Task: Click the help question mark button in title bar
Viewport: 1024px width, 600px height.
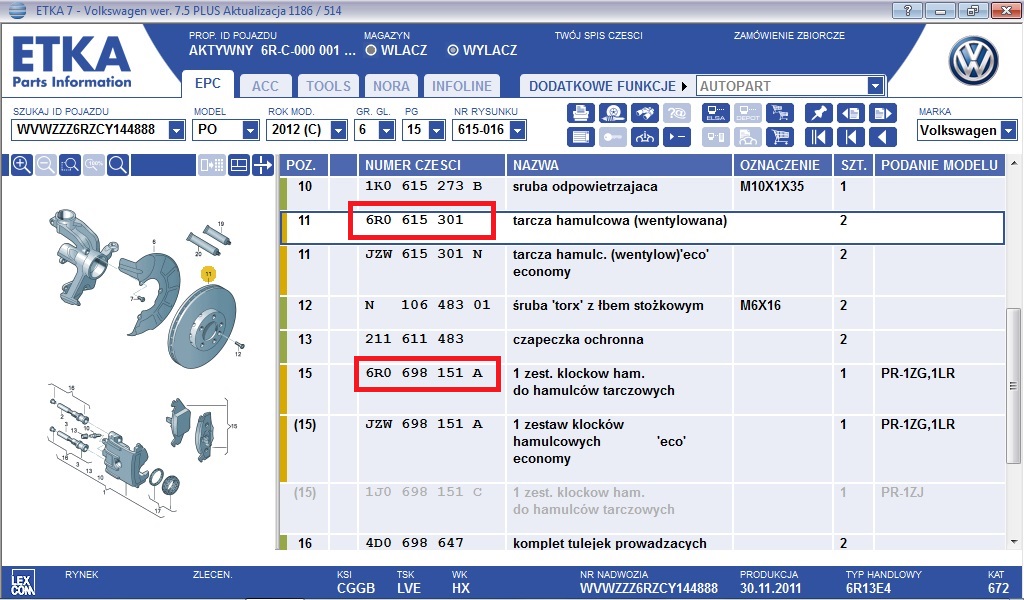Action: (908, 10)
